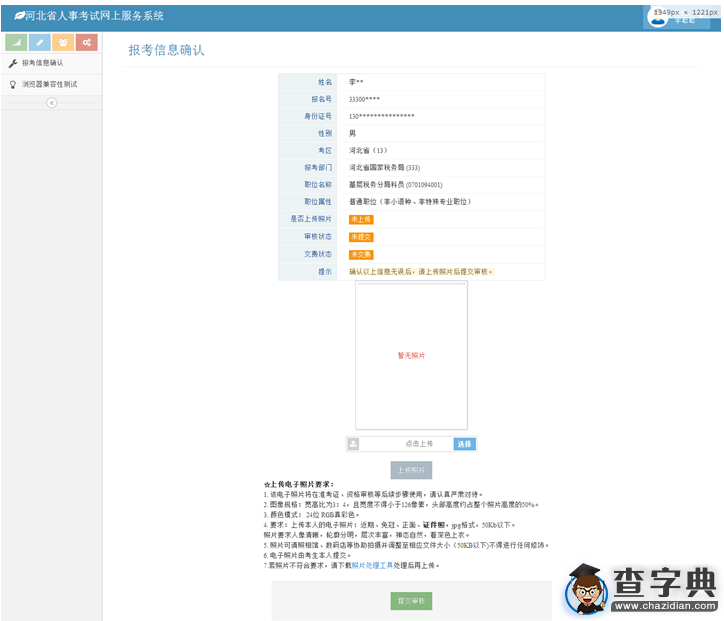Open 浏览器兼容性测试 in the sidebar

pyautogui.click(x=51, y=84)
